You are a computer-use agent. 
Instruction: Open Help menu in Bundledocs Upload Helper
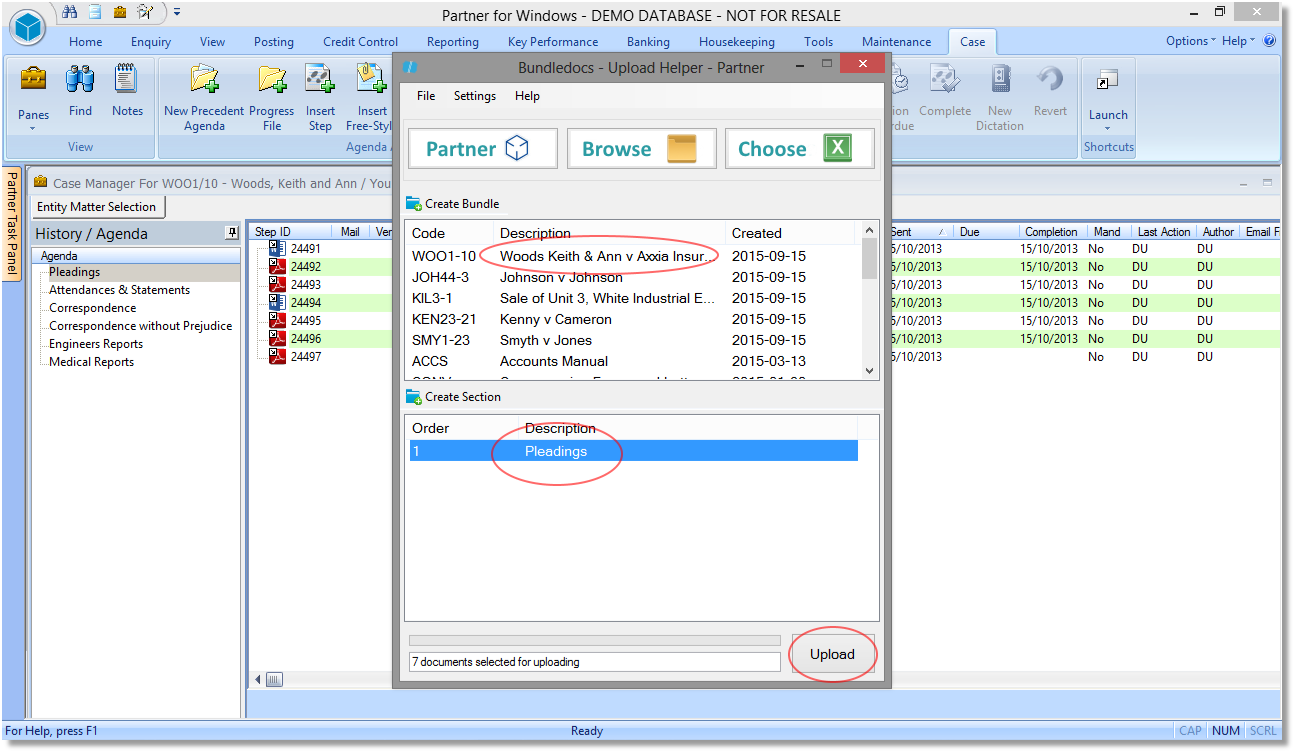click(x=528, y=96)
